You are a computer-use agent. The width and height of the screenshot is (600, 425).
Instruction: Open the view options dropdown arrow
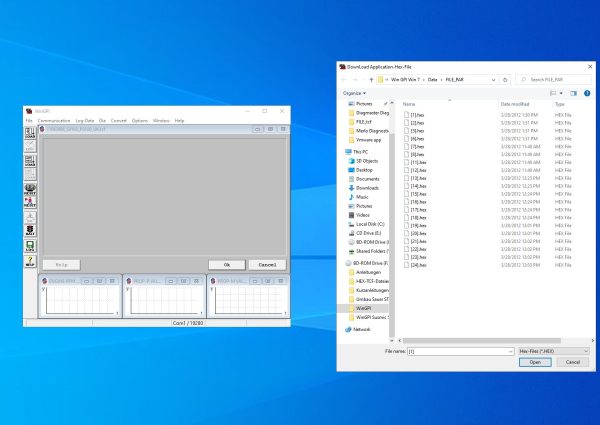pyautogui.click(x=561, y=93)
